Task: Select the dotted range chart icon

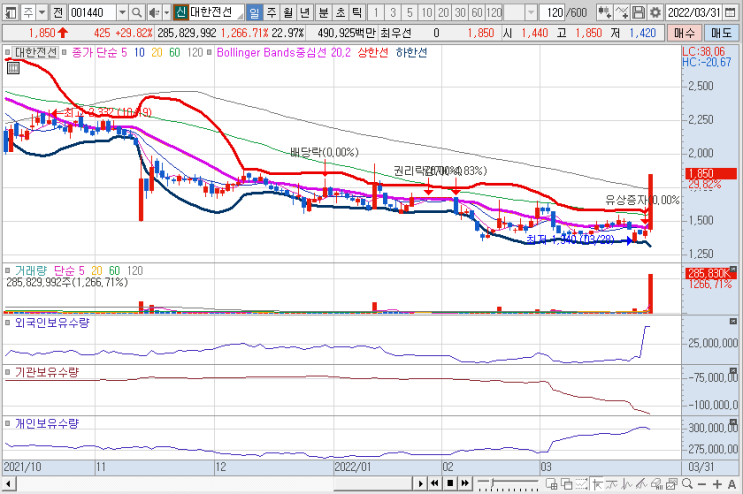Action: pyautogui.click(x=582, y=484)
